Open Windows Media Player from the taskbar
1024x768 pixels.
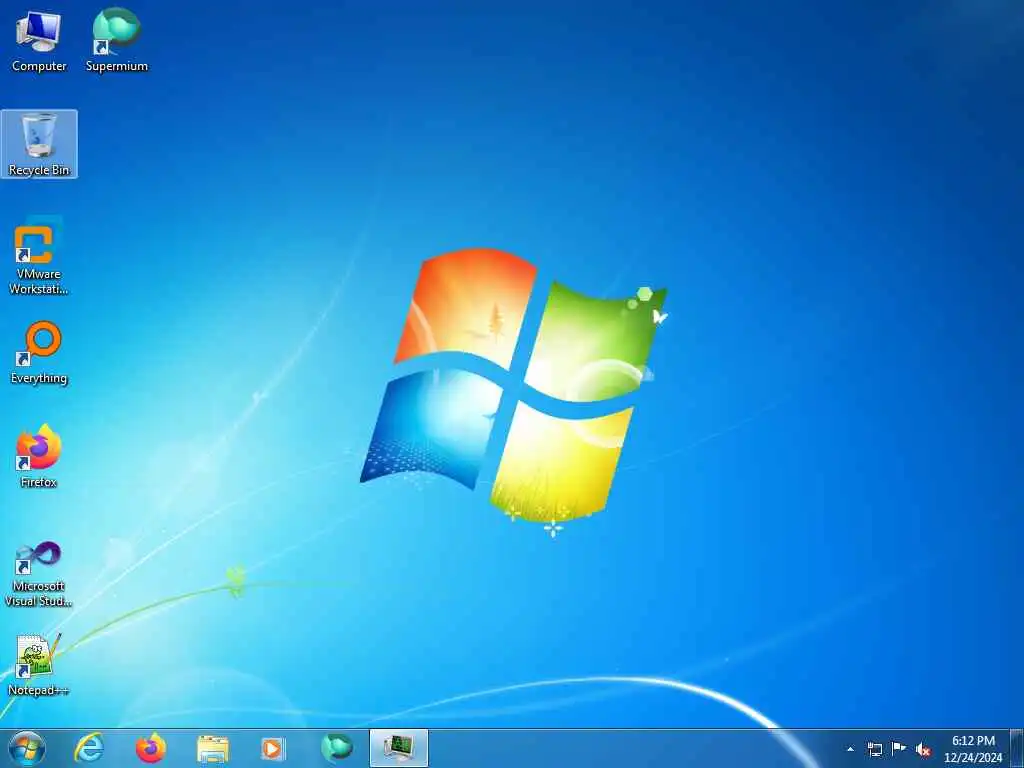tap(272, 748)
